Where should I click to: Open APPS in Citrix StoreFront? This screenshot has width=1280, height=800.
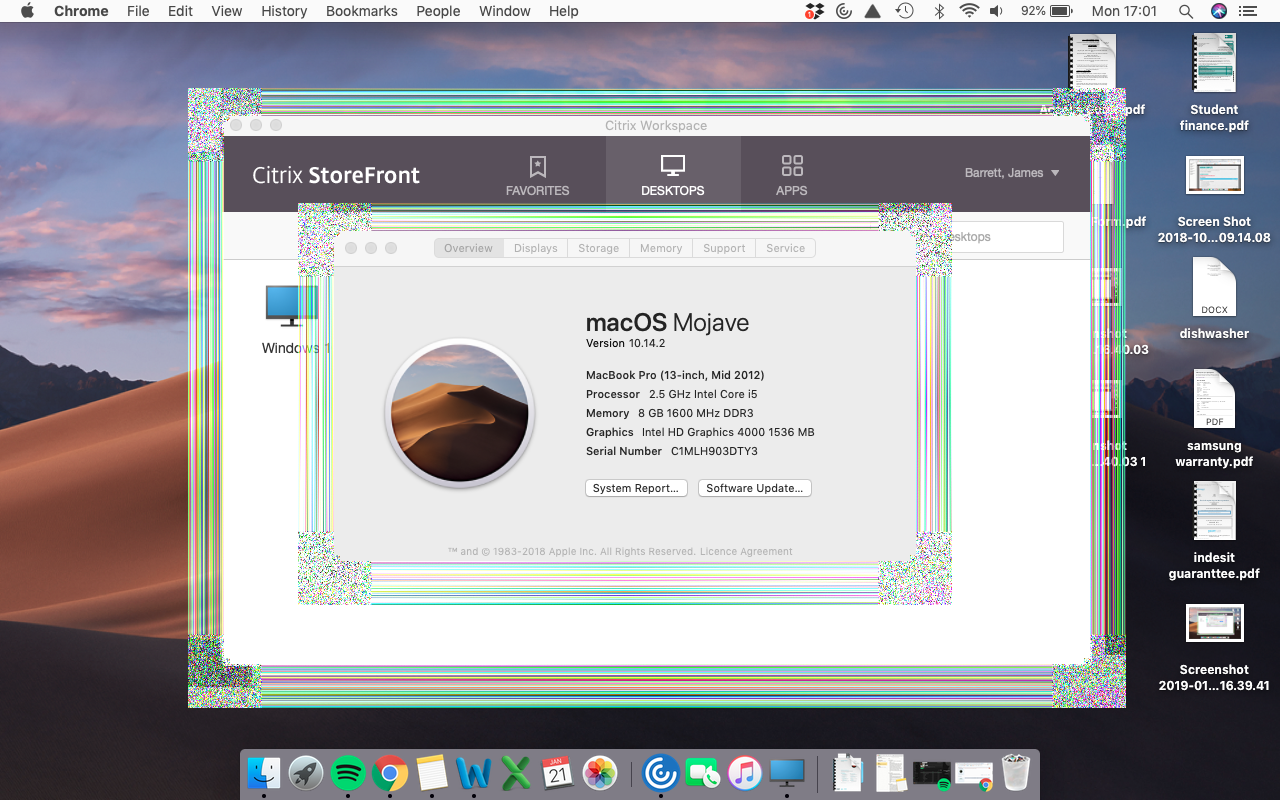pos(792,174)
